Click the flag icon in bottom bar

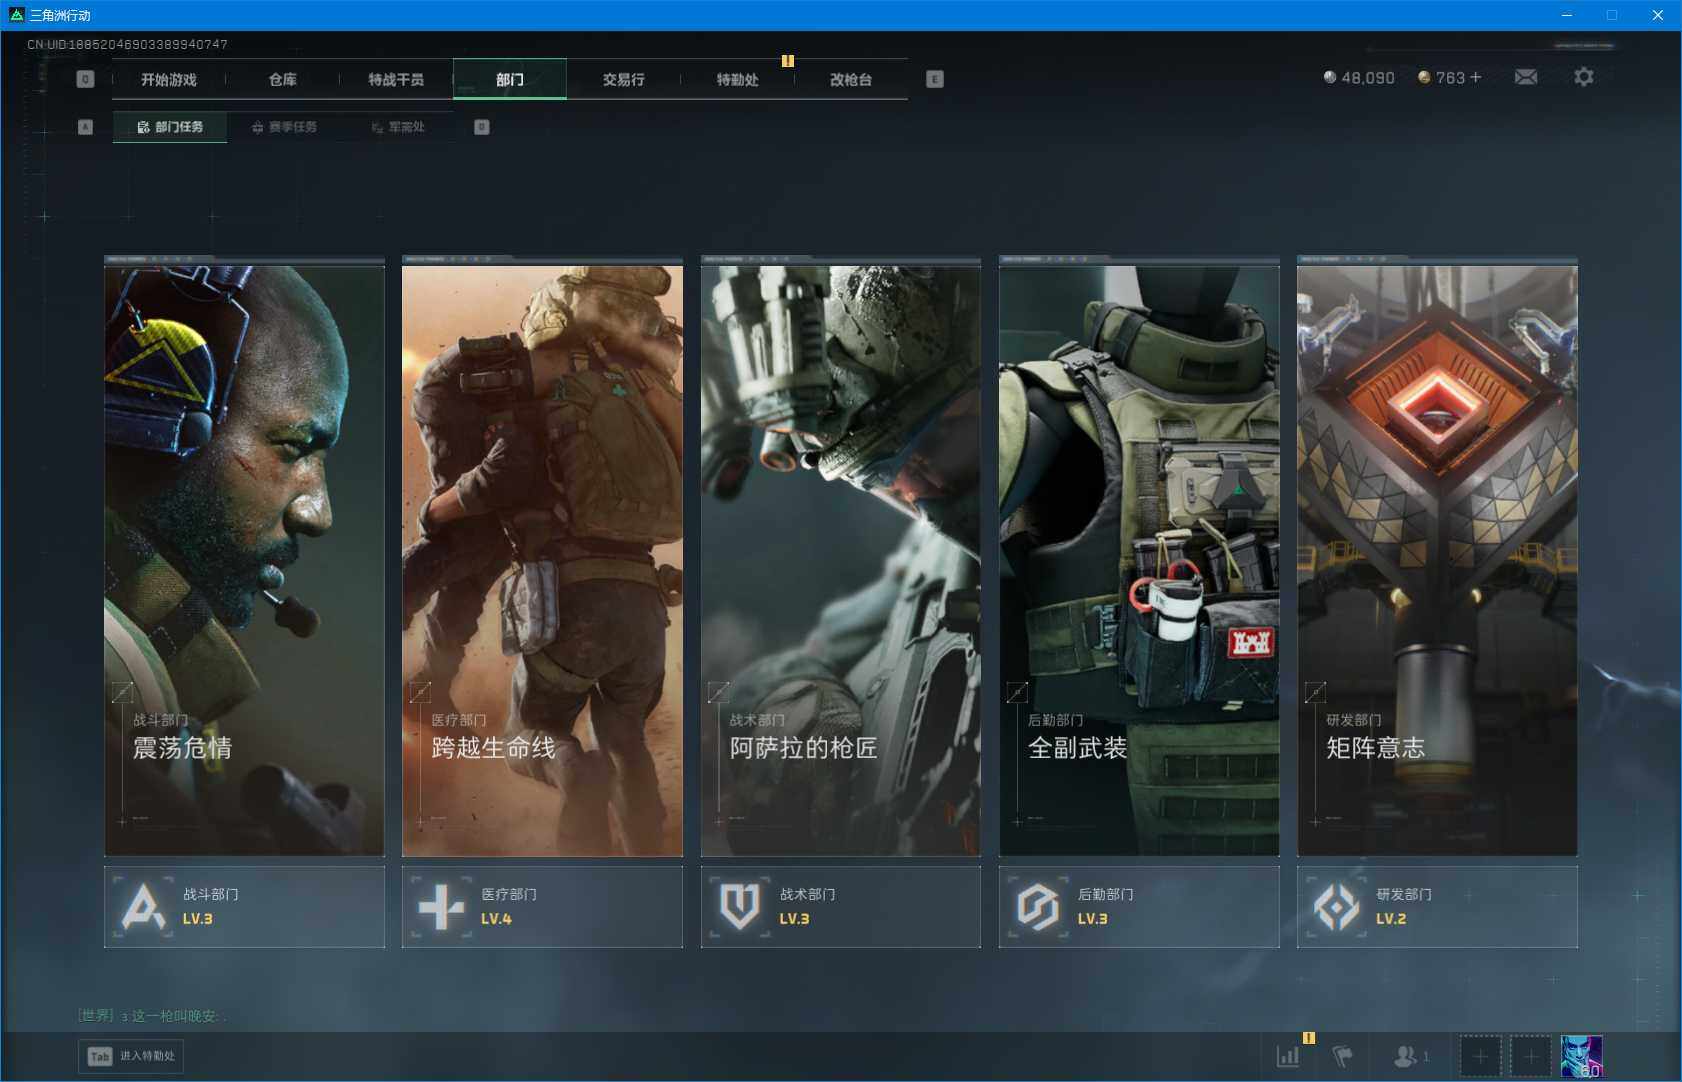click(1342, 1056)
